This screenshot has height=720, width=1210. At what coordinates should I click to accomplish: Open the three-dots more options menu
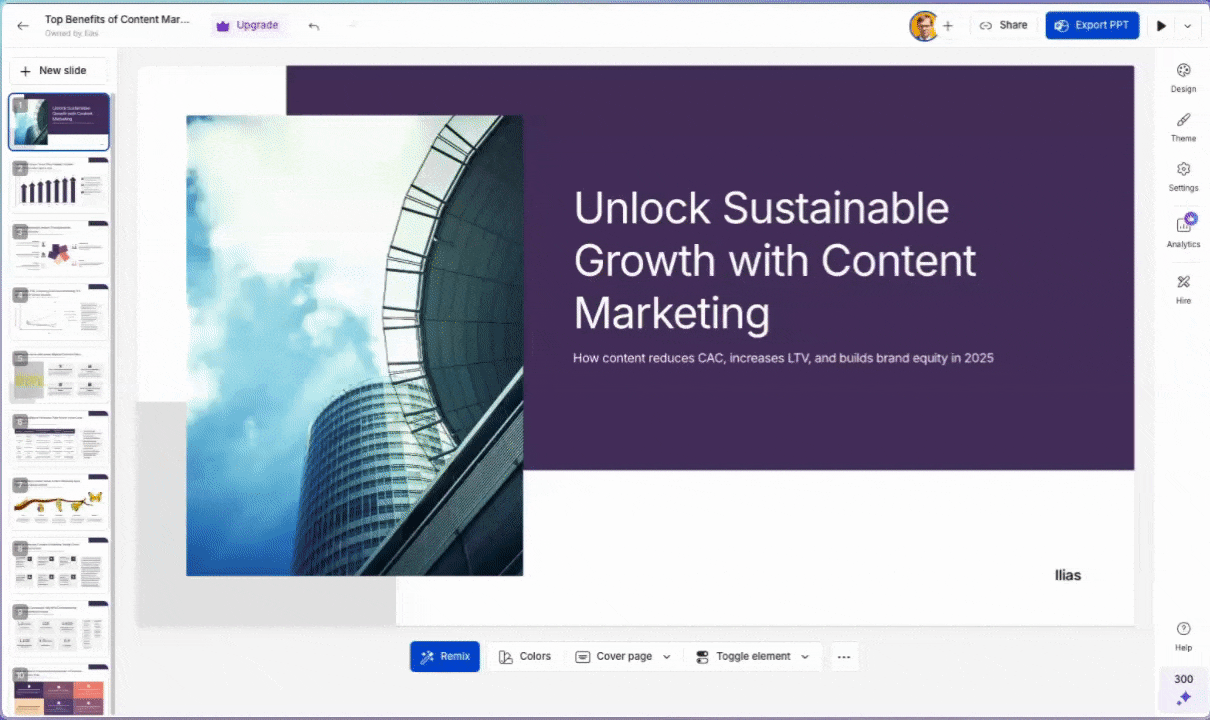click(843, 657)
